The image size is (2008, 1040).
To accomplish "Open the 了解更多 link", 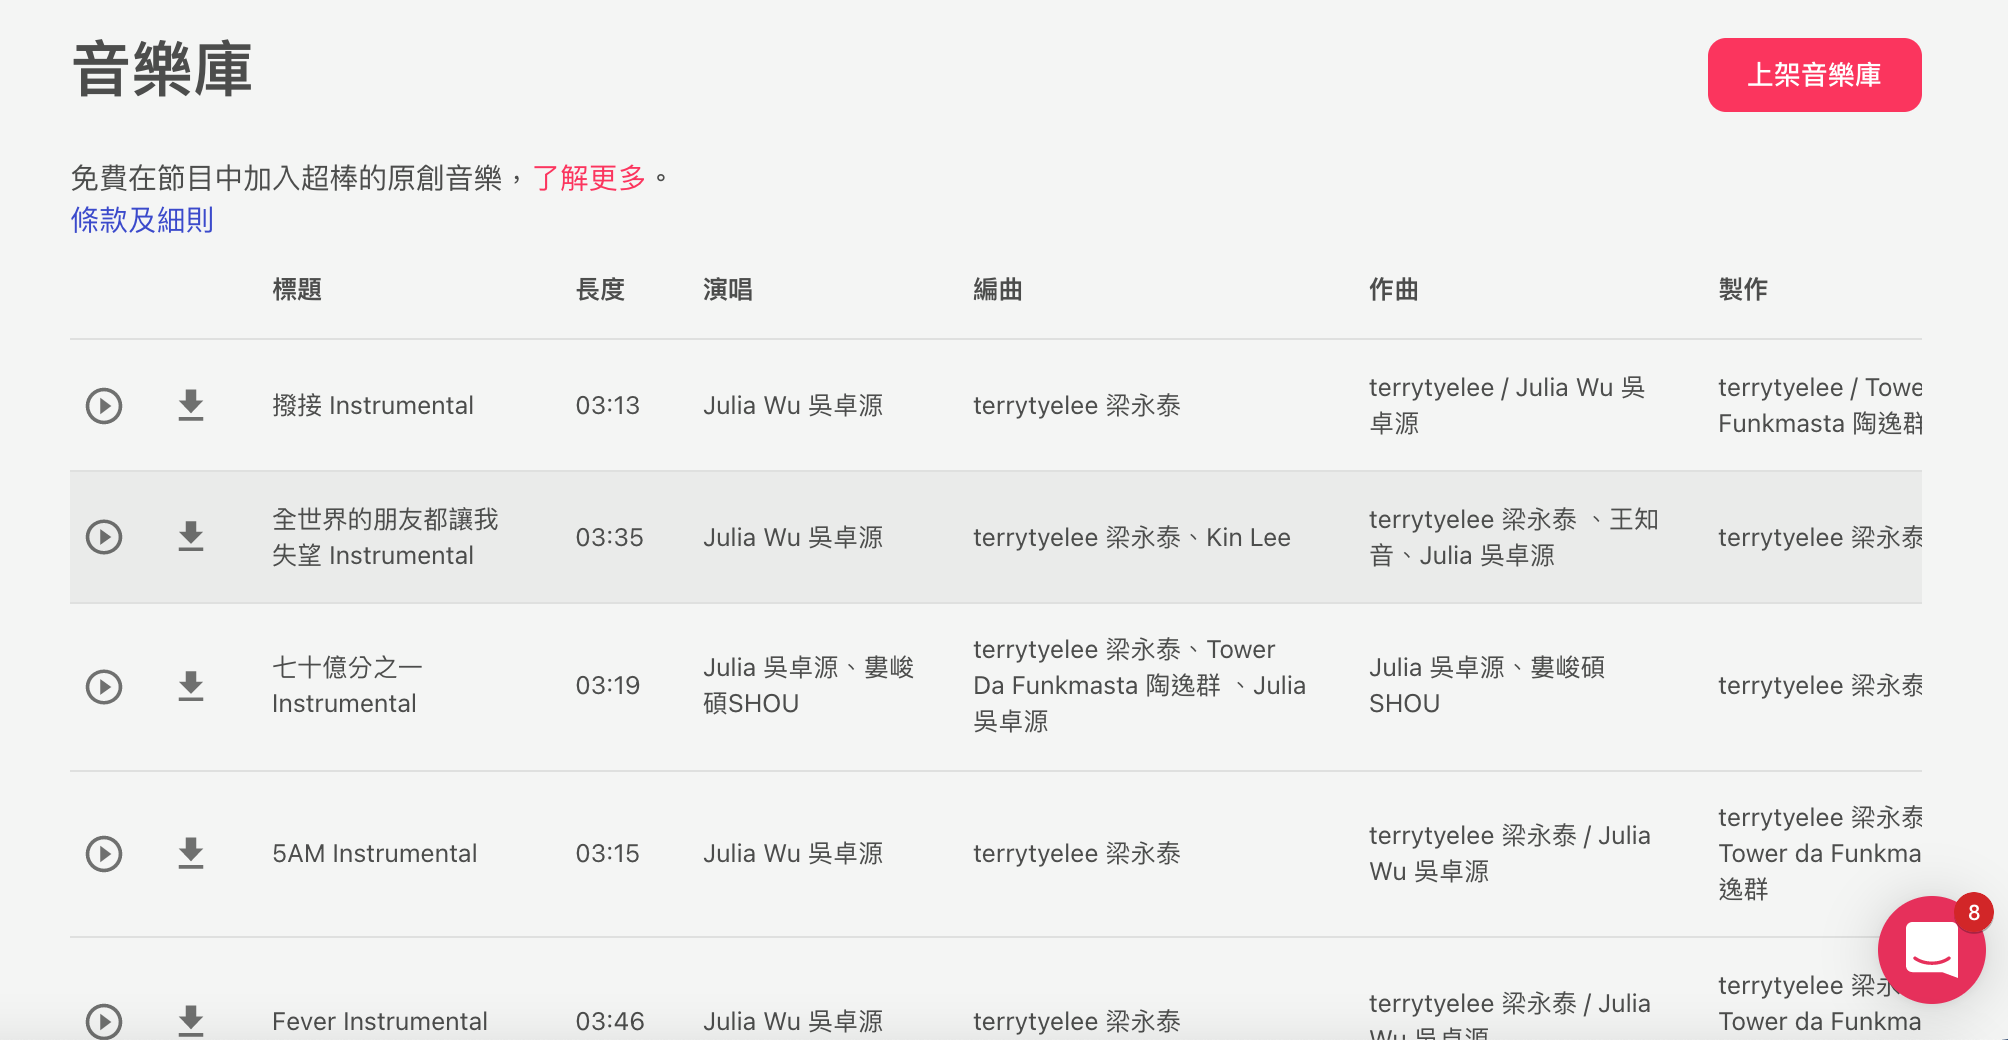I will pos(589,178).
